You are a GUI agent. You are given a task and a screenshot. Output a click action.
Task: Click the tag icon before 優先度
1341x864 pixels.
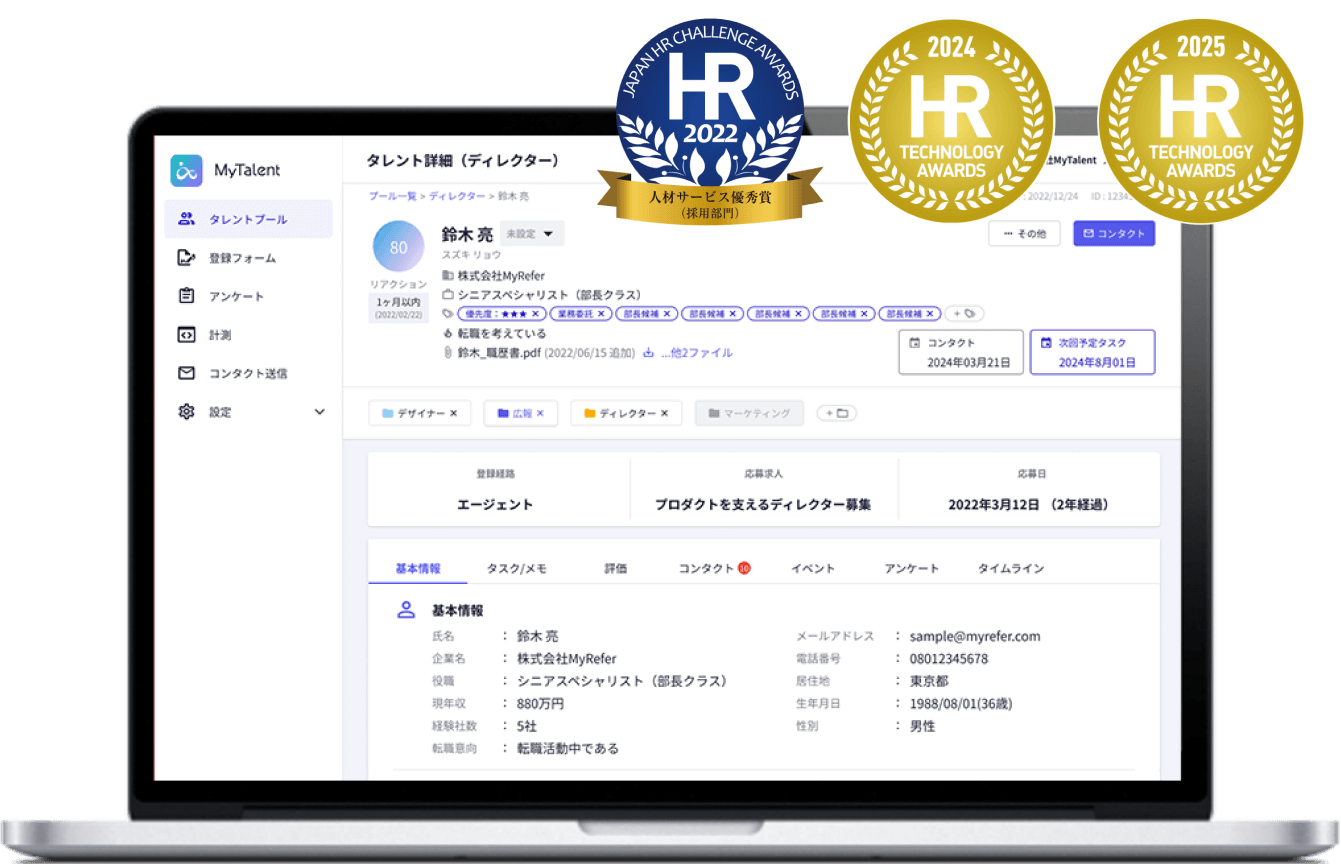pyautogui.click(x=447, y=314)
